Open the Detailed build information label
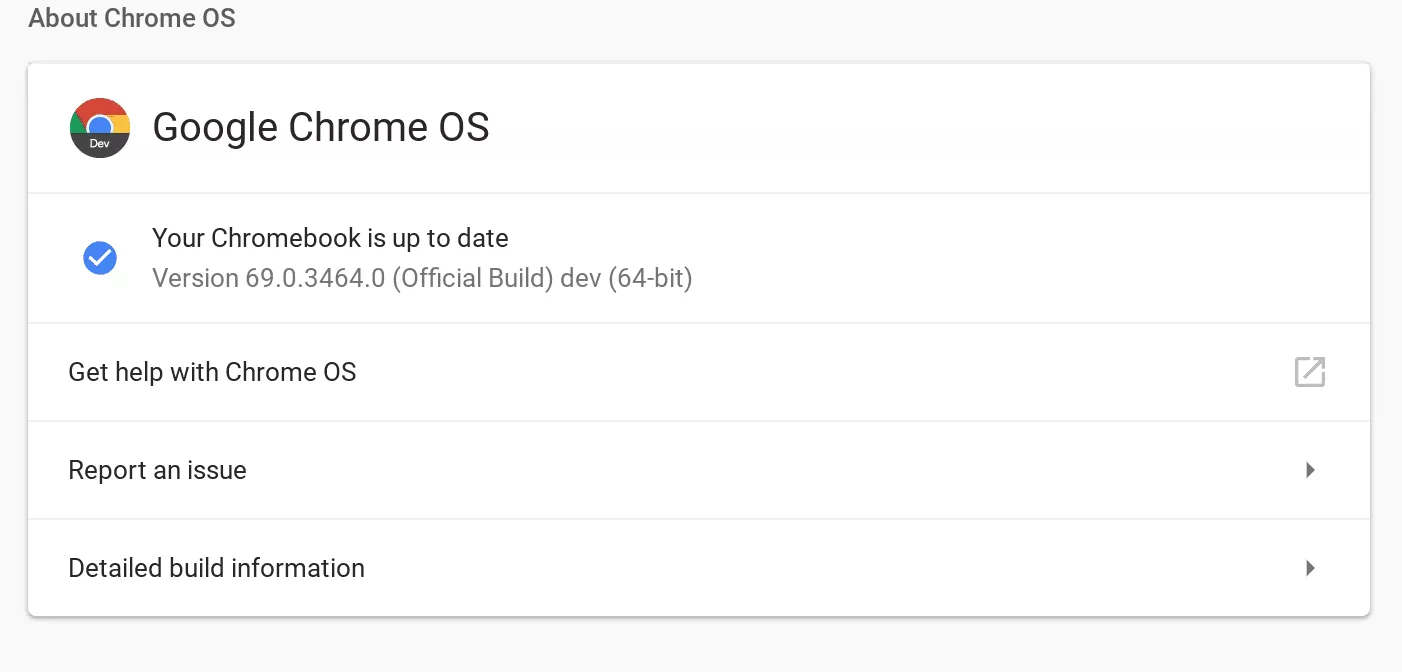Image resolution: width=1402 pixels, height=672 pixels. tap(216, 568)
